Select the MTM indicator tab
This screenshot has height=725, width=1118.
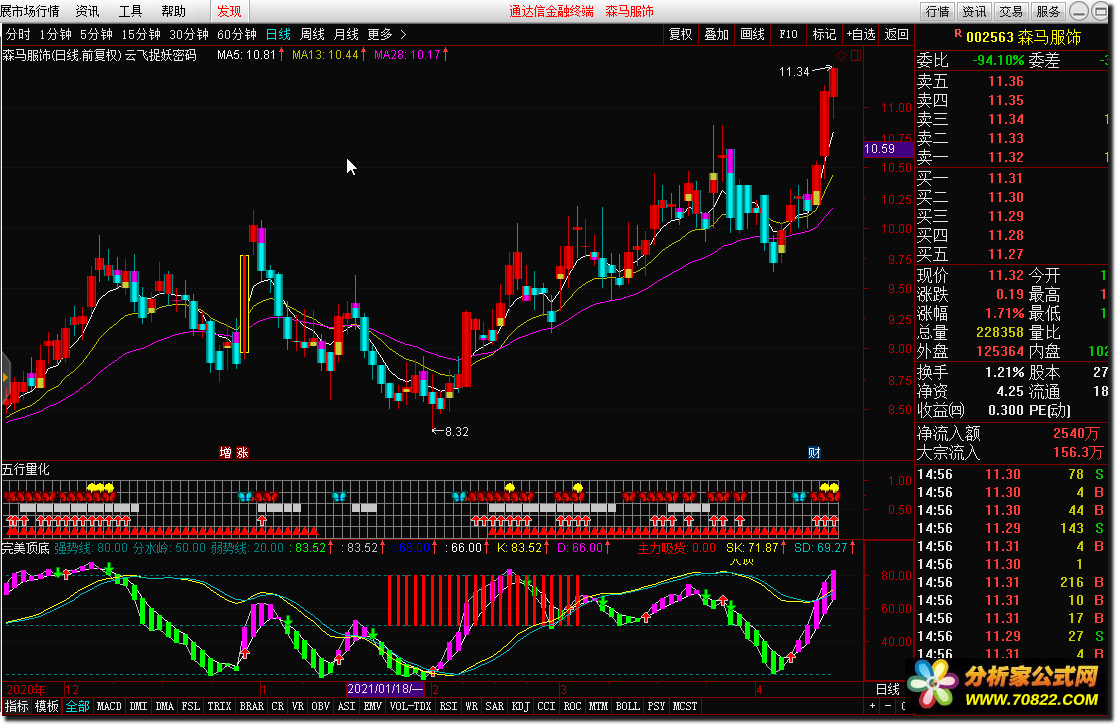[x=599, y=706]
